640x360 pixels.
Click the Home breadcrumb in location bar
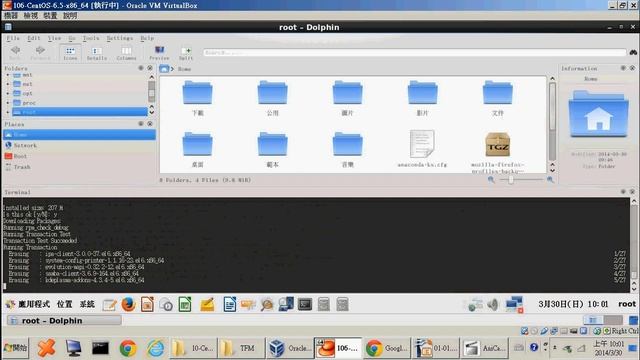pos(184,69)
